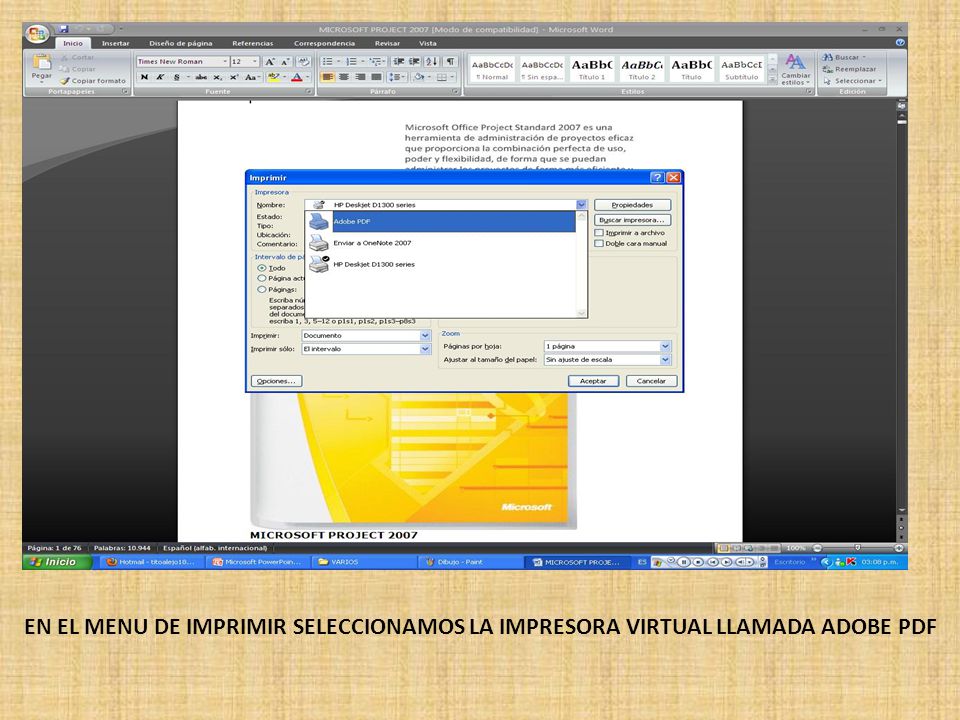Click the Opciones button
Screen dimensions: 960x720
pyautogui.click(x=276, y=381)
